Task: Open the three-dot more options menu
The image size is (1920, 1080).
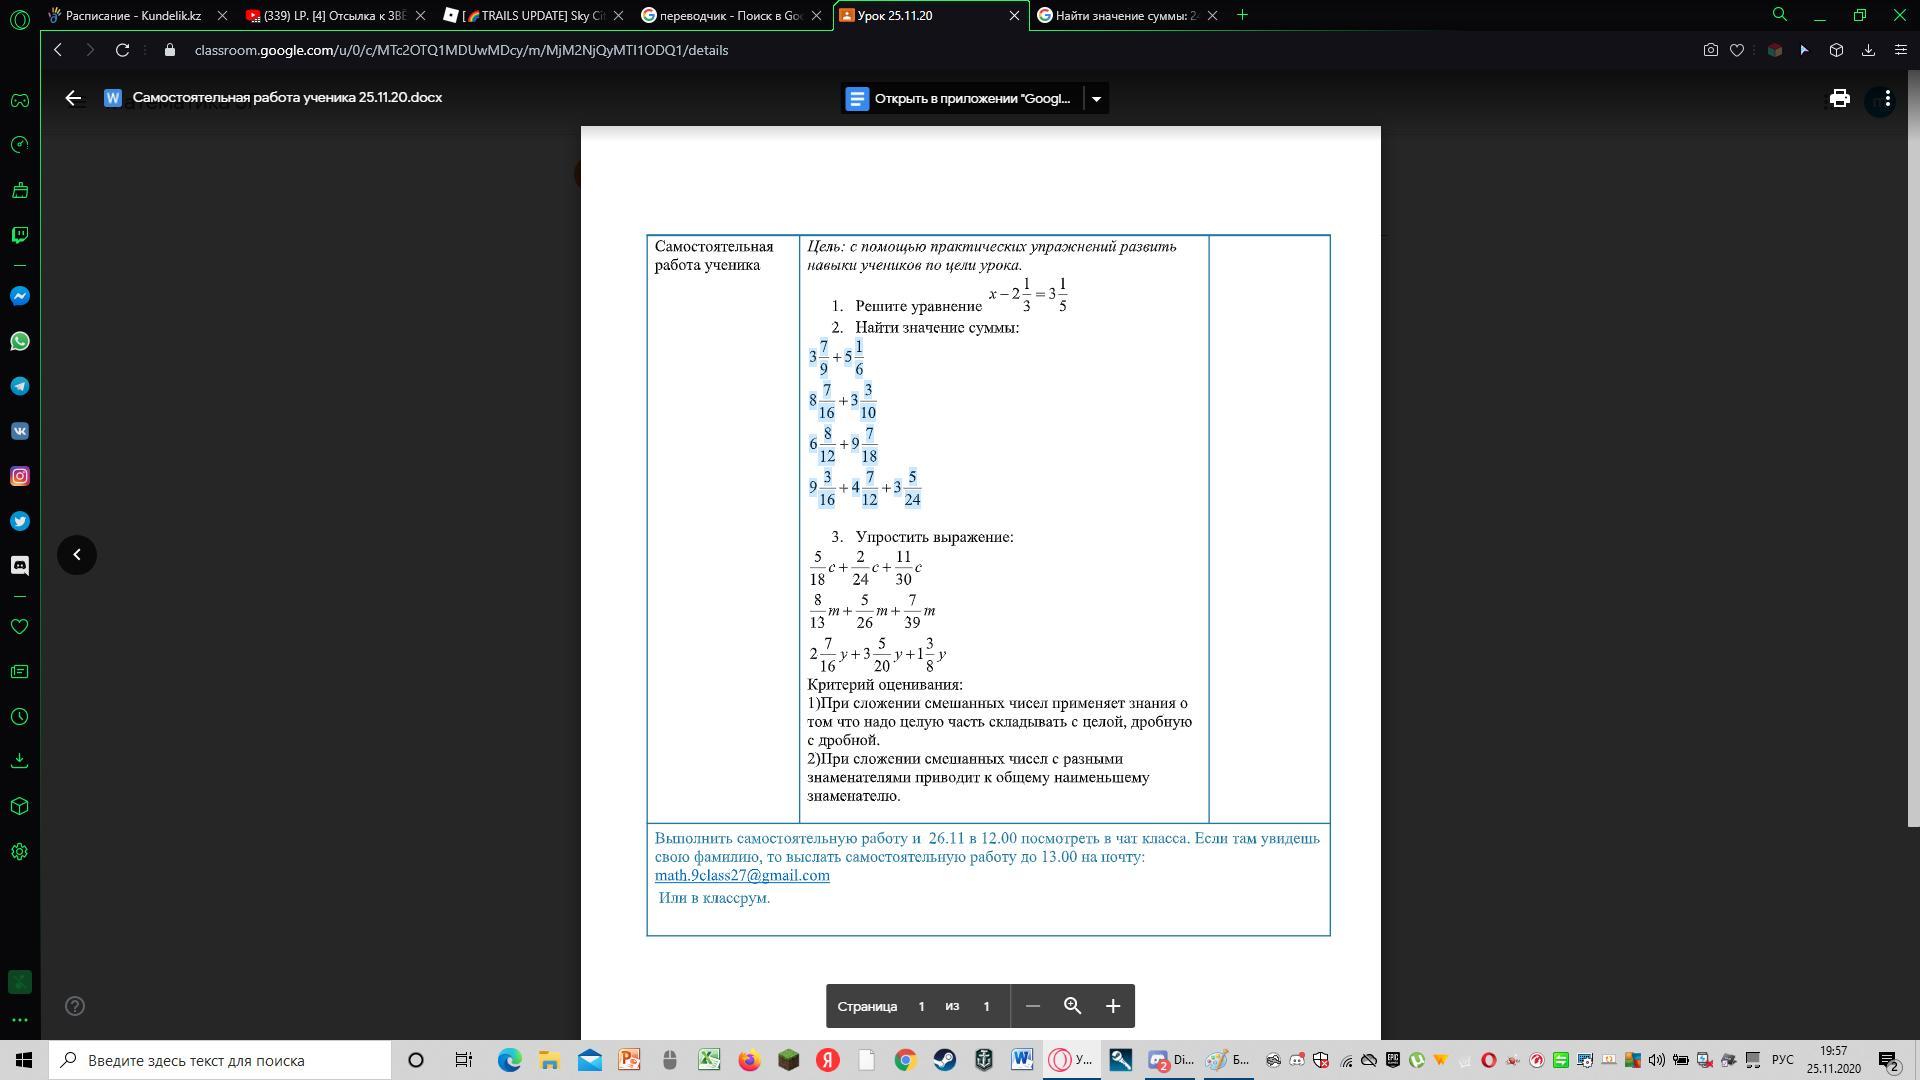Action: point(1887,98)
